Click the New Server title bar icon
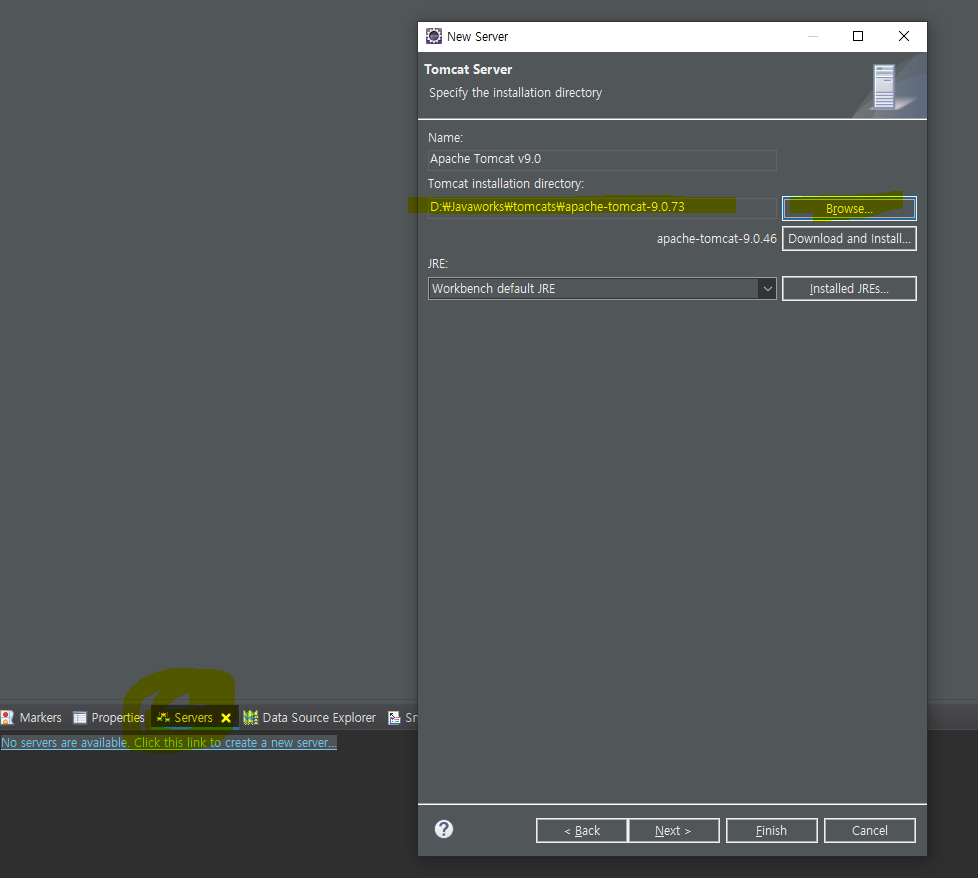Viewport: 978px width, 878px height. [x=433, y=36]
